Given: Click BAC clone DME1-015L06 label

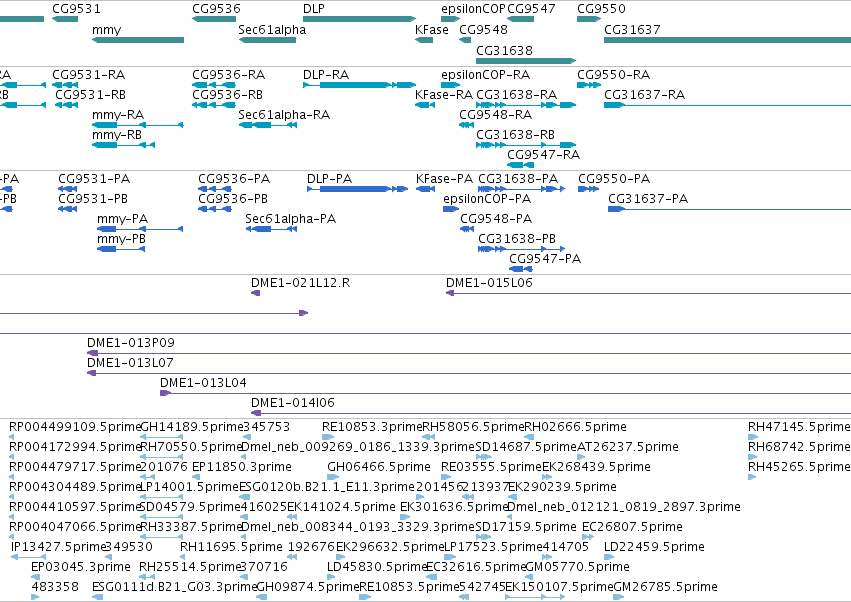Looking at the screenshot, I should [489, 283].
